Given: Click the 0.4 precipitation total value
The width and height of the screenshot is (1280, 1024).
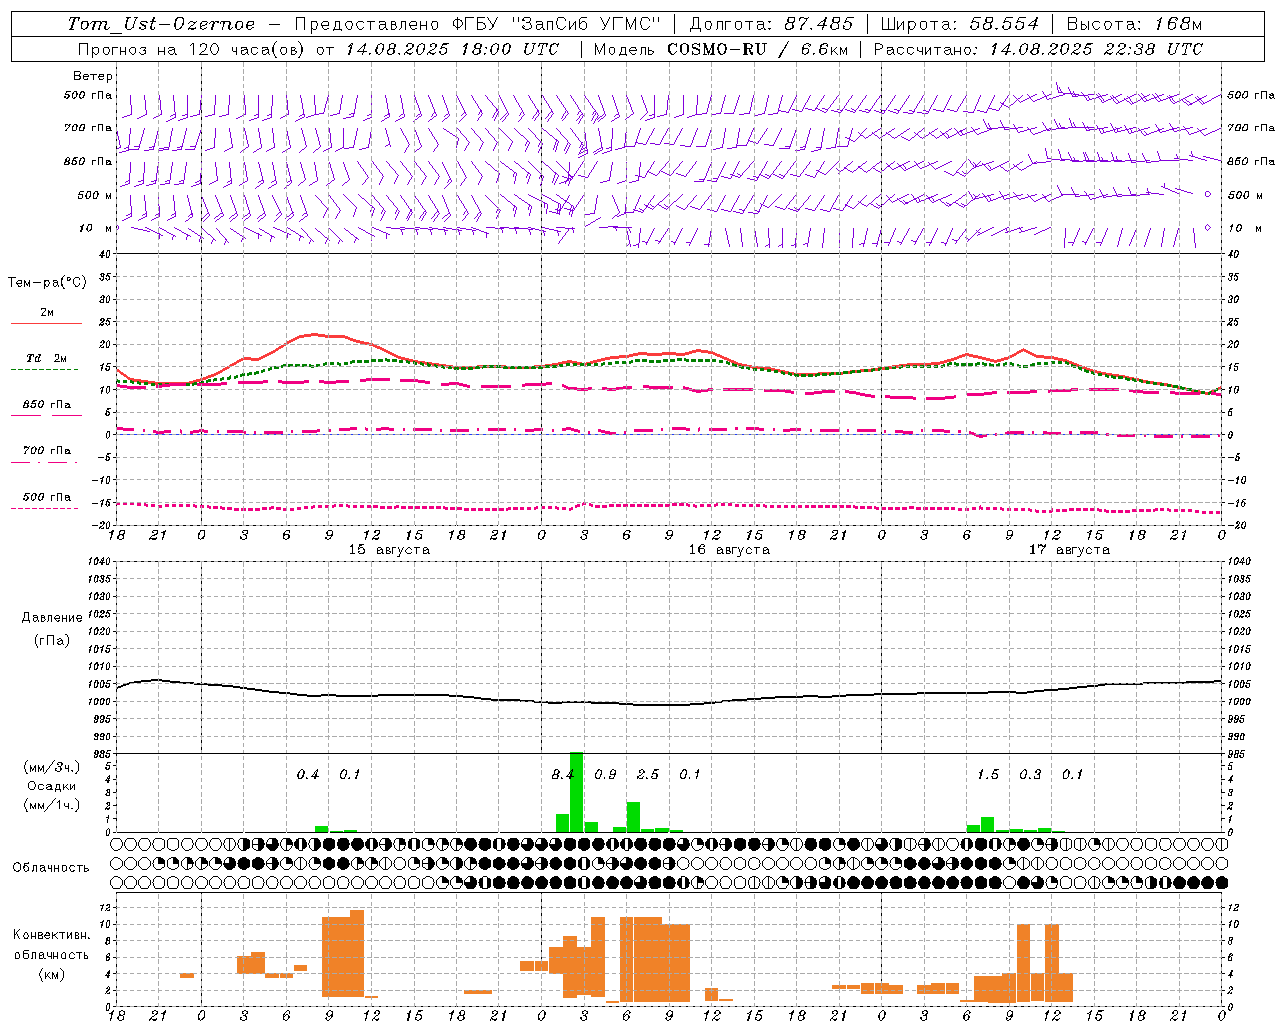Looking at the screenshot, I should [x=308, y=775].
